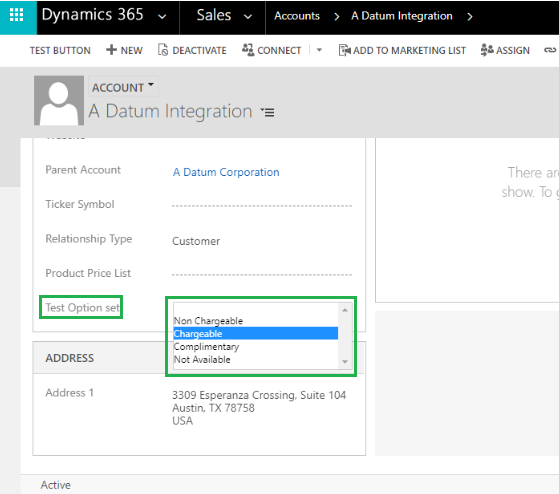Click the ASSIGN command label
559x494 pixels.
pyautogui.click(x=513, y=51)
